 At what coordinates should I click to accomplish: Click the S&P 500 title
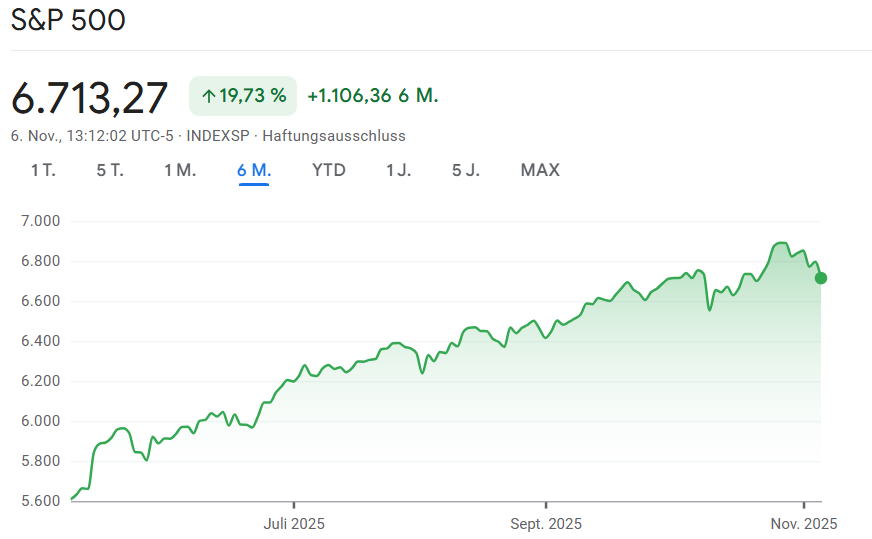(x=68, y=20)
